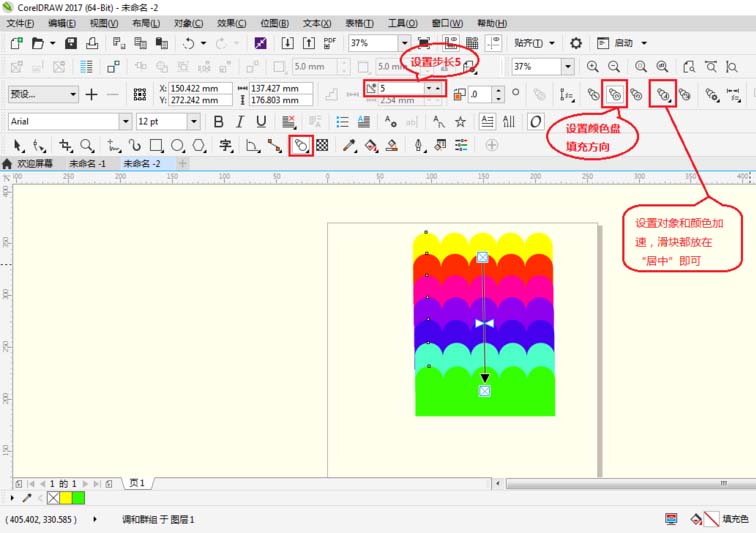
Task: Open the 12 pt font size dropdown
Action: [194, 121]
